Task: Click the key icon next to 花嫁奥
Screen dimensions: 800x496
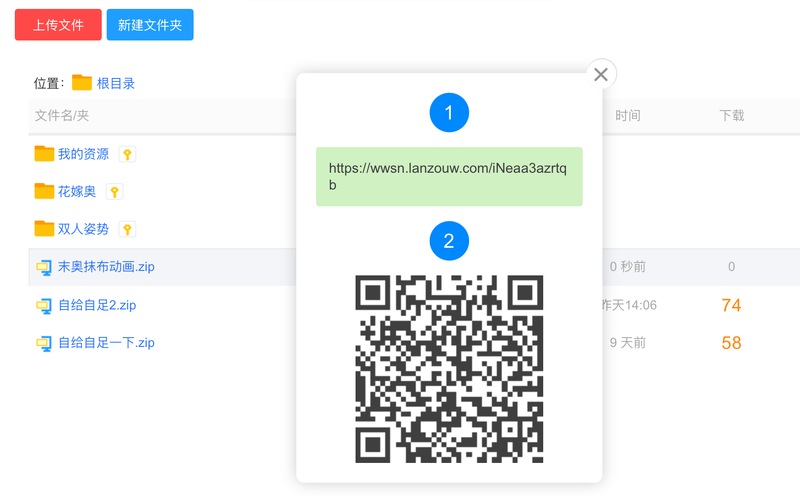Action: 115,192
